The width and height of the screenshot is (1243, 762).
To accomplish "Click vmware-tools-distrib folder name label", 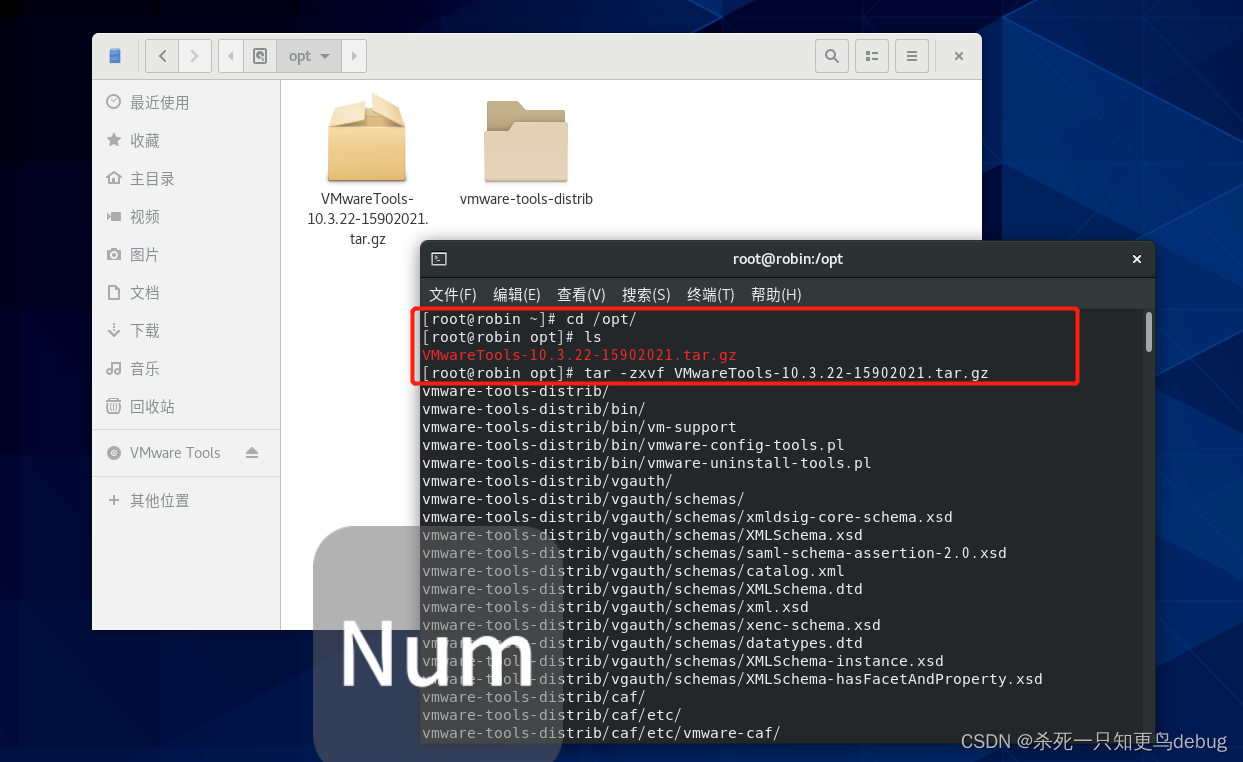I will 526,199.
